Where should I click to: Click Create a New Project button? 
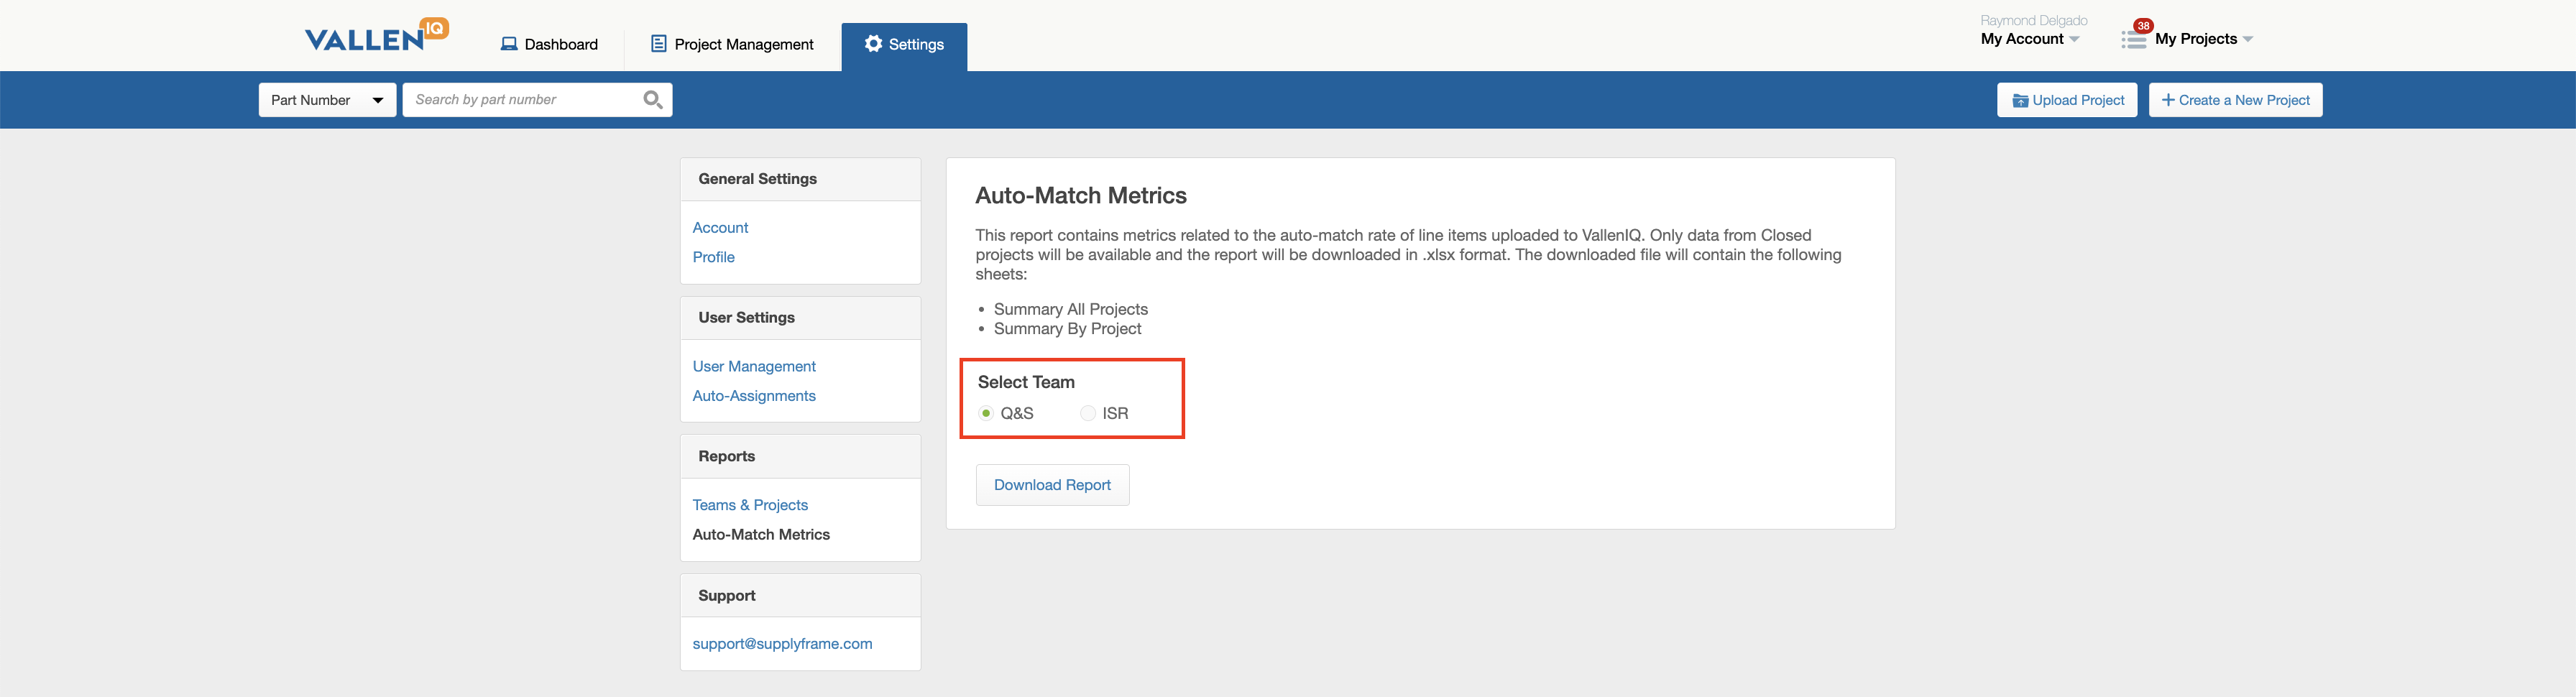[x=2235, y=100]
